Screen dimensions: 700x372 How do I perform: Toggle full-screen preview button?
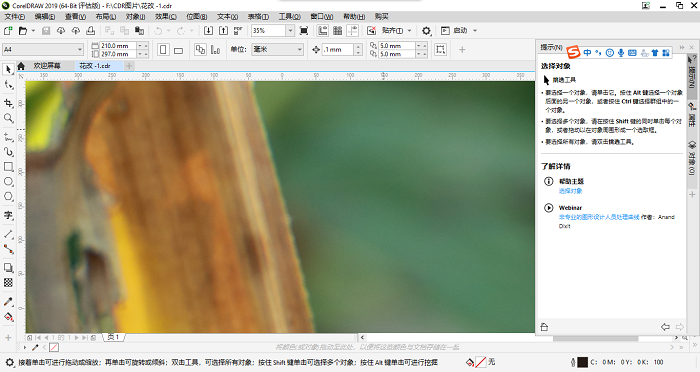(304, 30)
